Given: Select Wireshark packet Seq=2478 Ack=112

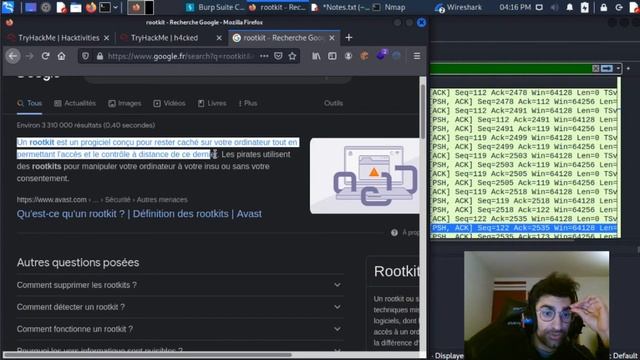Looking at the screenshot, I should [524, 102].
